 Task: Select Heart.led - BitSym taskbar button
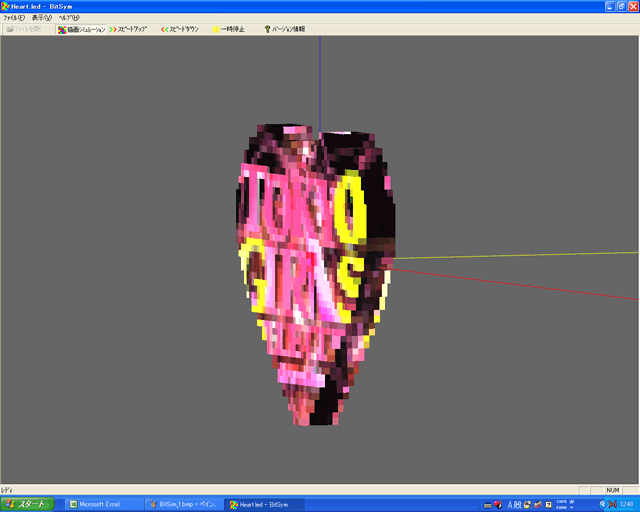(264, 504)
